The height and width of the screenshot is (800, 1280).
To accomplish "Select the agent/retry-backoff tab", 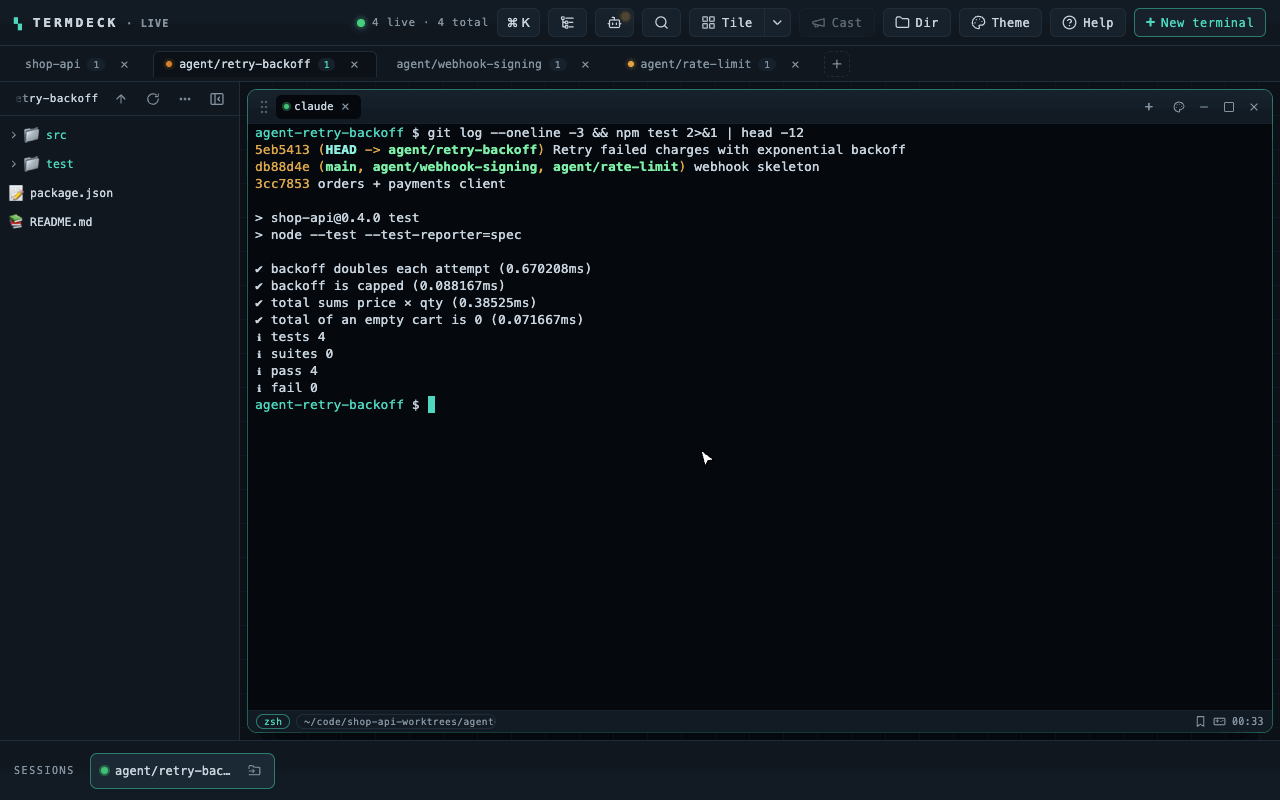I will click(x=245, y=64).
